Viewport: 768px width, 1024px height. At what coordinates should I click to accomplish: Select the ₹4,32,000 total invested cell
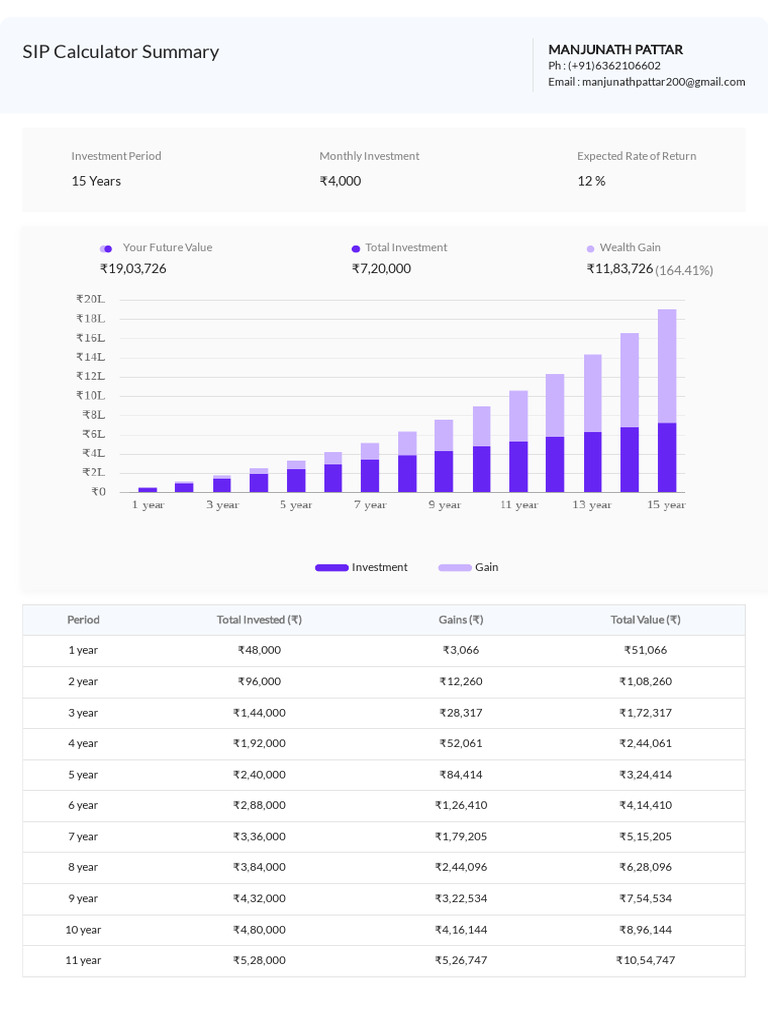259,899
